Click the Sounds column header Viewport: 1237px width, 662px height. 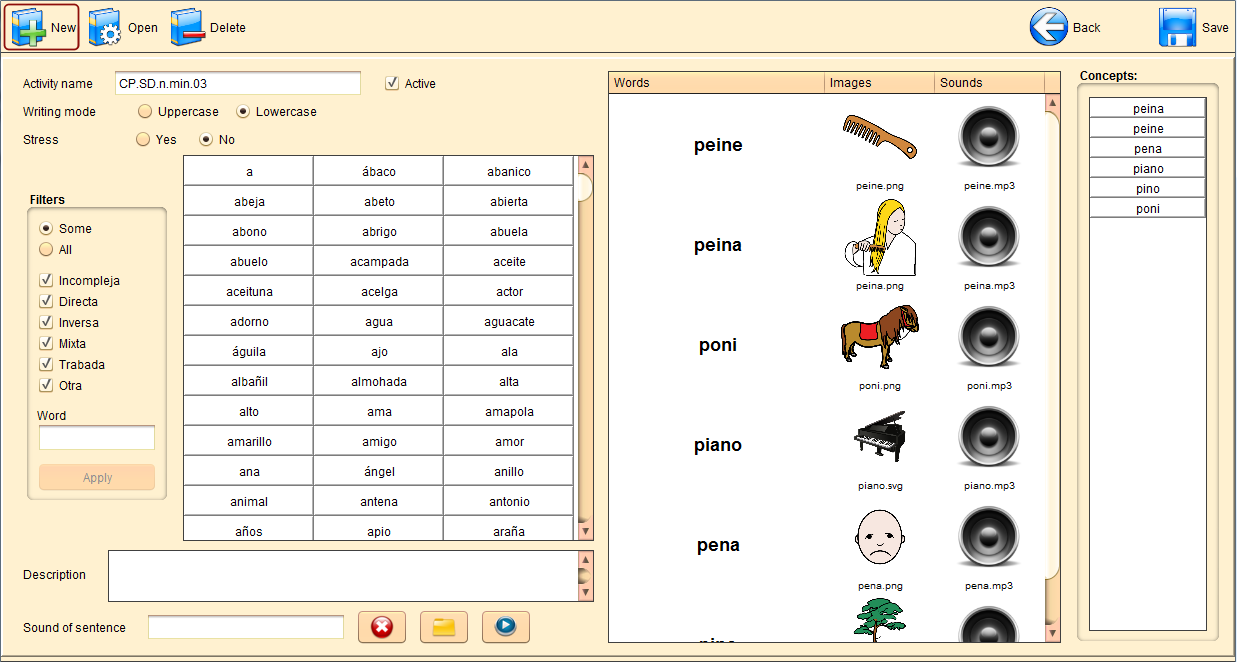pyautogui.click(x=989, y=83)
